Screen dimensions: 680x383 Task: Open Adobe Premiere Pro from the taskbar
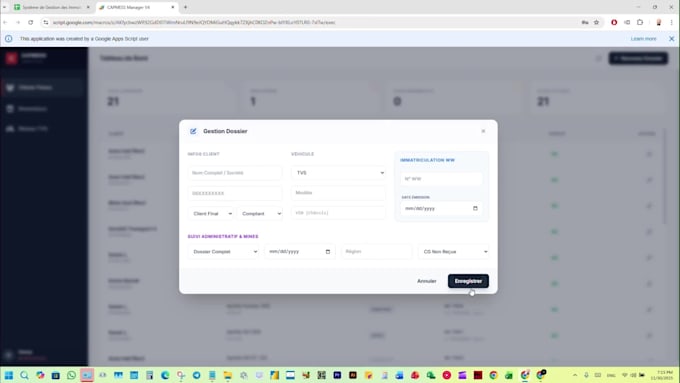[x=337, y=375]
